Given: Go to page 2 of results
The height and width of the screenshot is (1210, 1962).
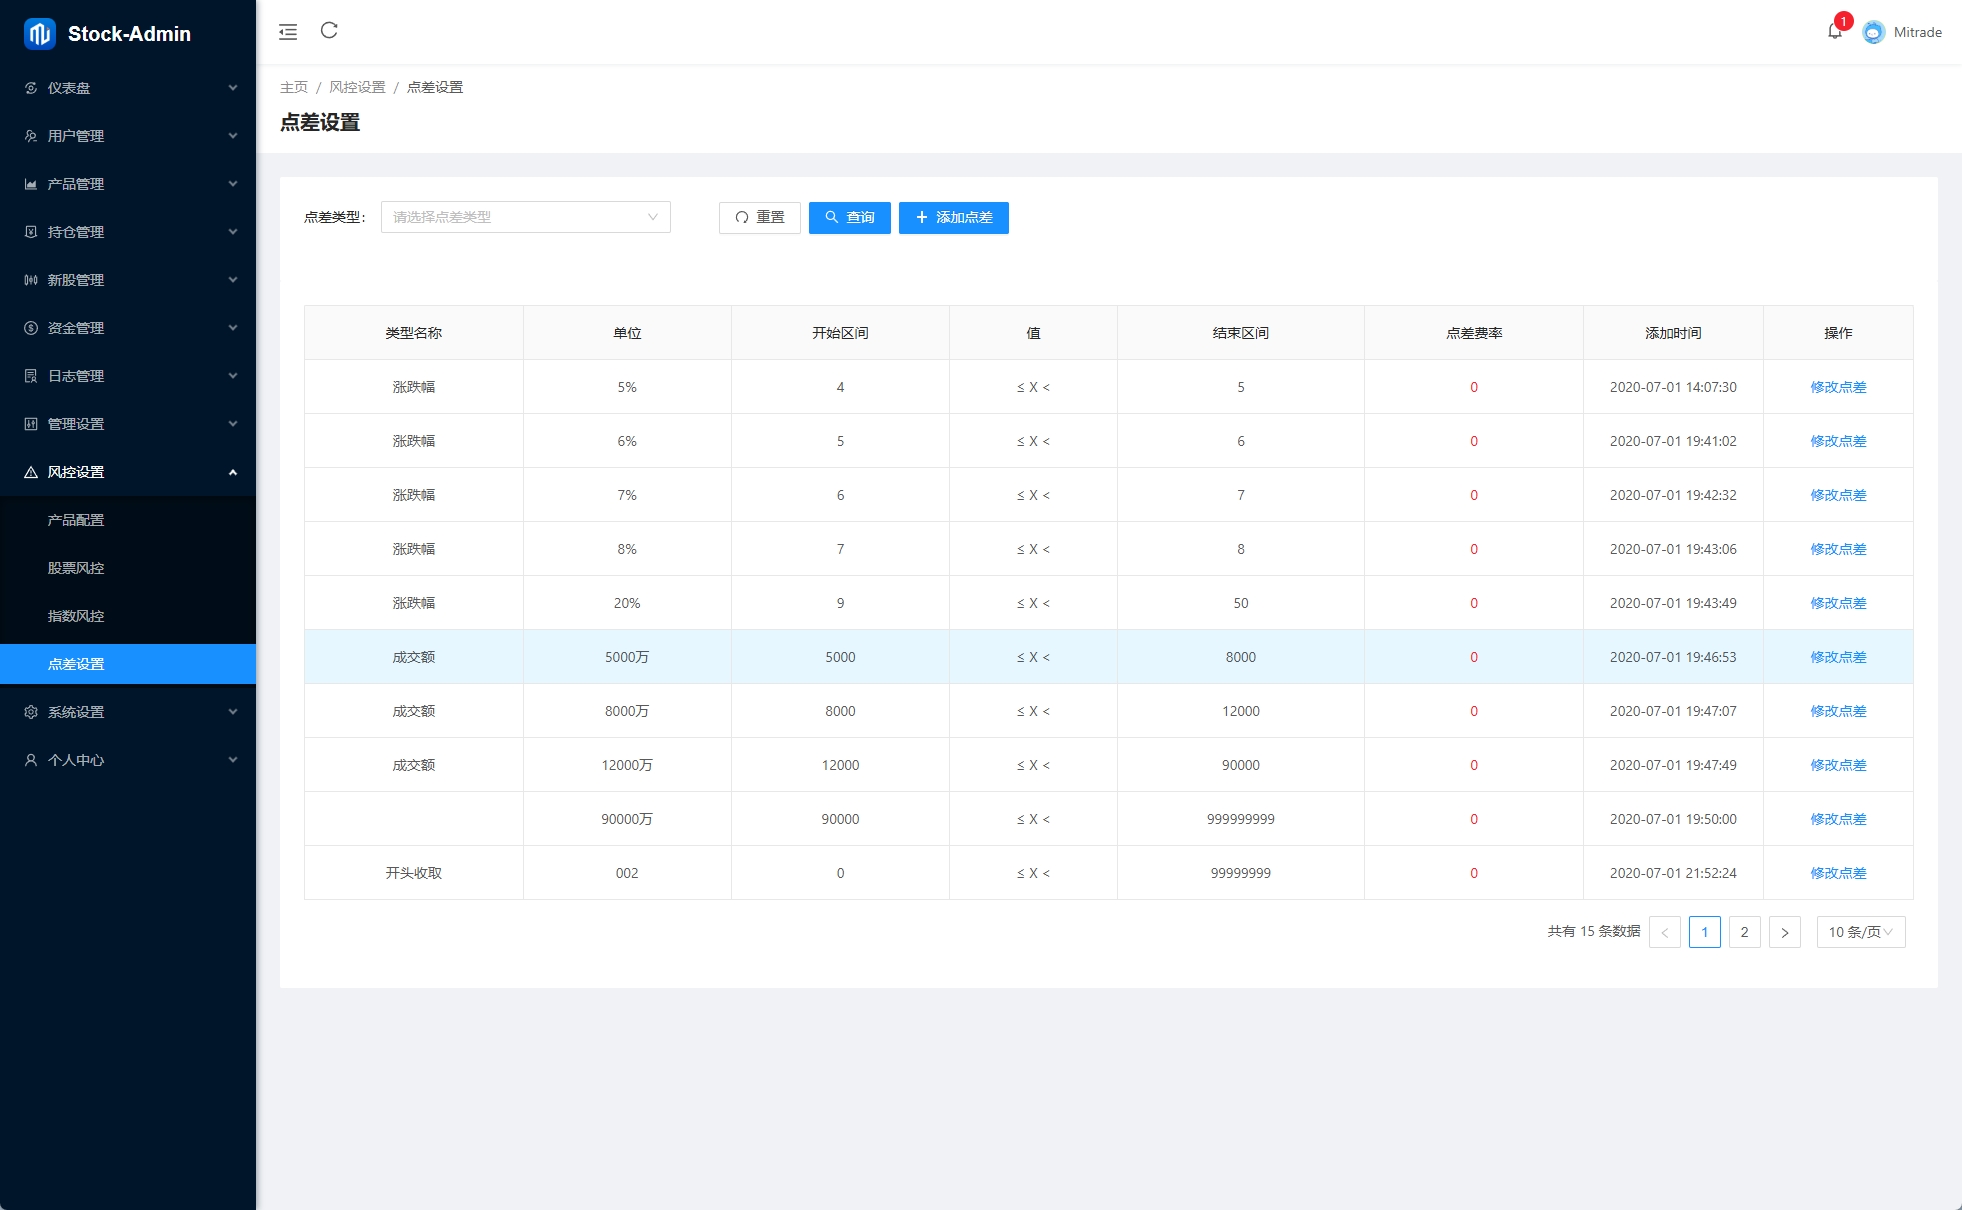Looking at the screenshot, I should (x=1744, y=932).
